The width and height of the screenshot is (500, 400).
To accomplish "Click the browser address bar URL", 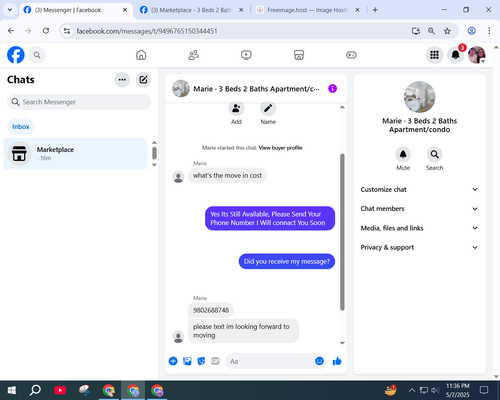I will coord(147,31).
